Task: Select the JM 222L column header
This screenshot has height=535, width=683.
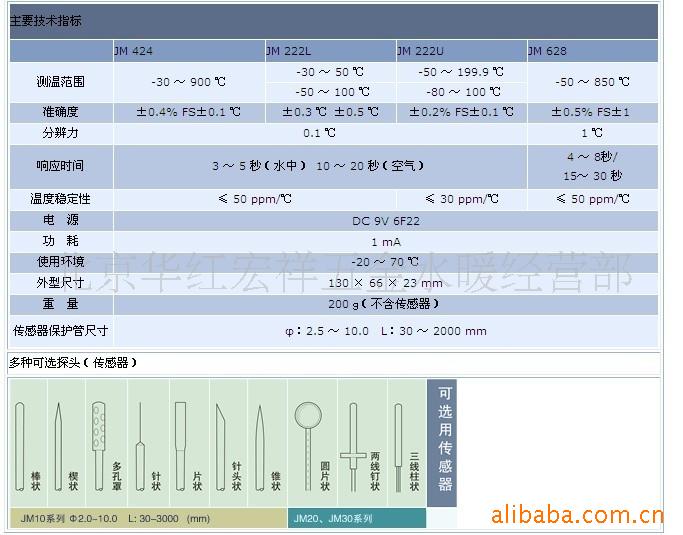Action: [331, 51]
